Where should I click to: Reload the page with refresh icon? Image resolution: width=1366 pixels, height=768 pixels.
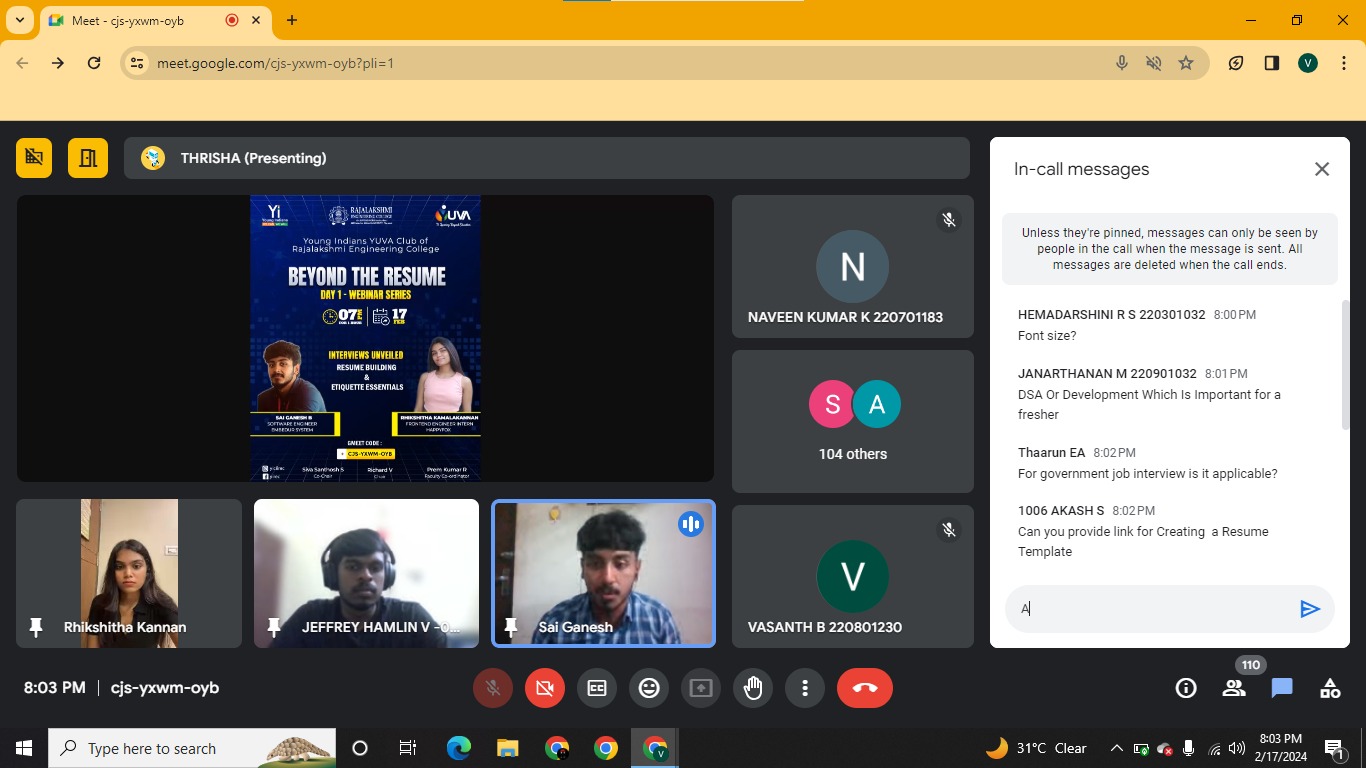(x=94, y=63)
